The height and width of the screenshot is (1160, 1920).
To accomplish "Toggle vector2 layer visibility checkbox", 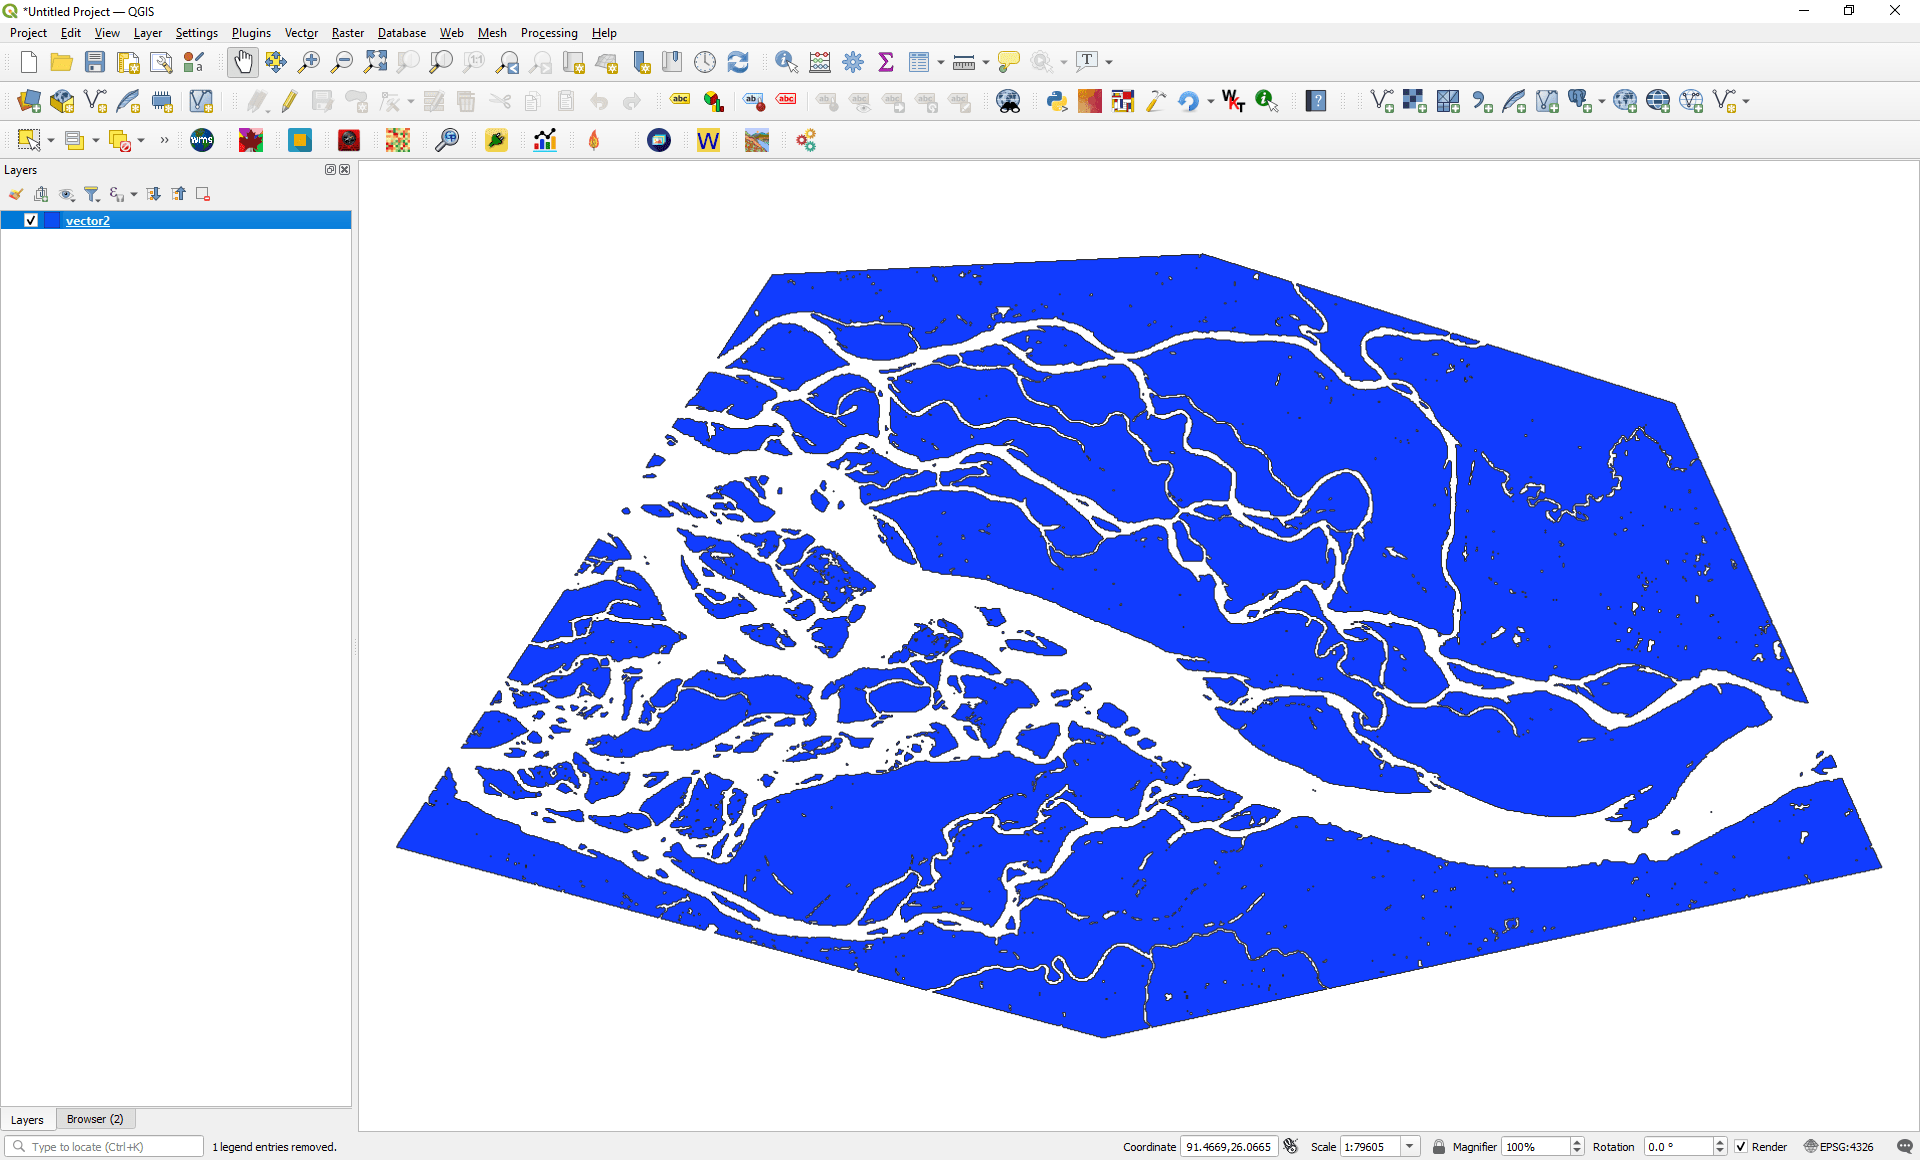I will 31,220.
